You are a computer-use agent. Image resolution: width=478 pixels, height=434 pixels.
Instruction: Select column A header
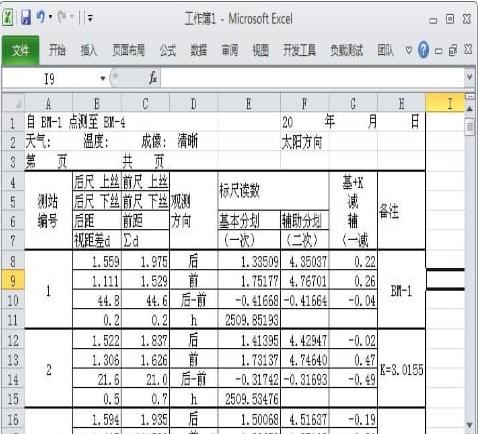pyautogui.click(x=48, y=103)
